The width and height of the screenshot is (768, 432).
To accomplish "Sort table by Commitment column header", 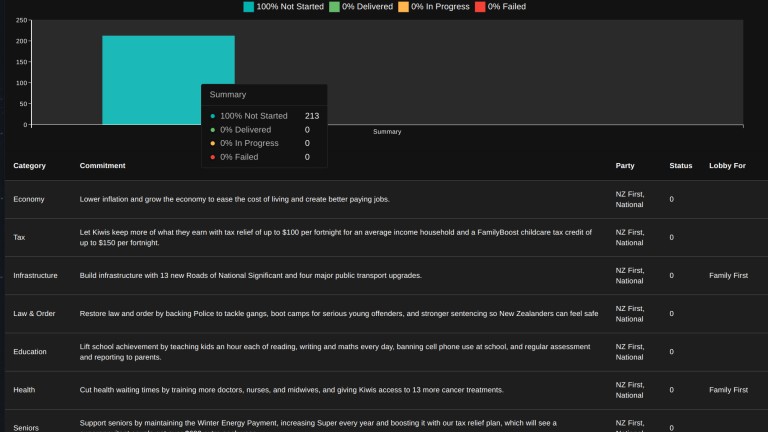I will click(x=102, y=166).
